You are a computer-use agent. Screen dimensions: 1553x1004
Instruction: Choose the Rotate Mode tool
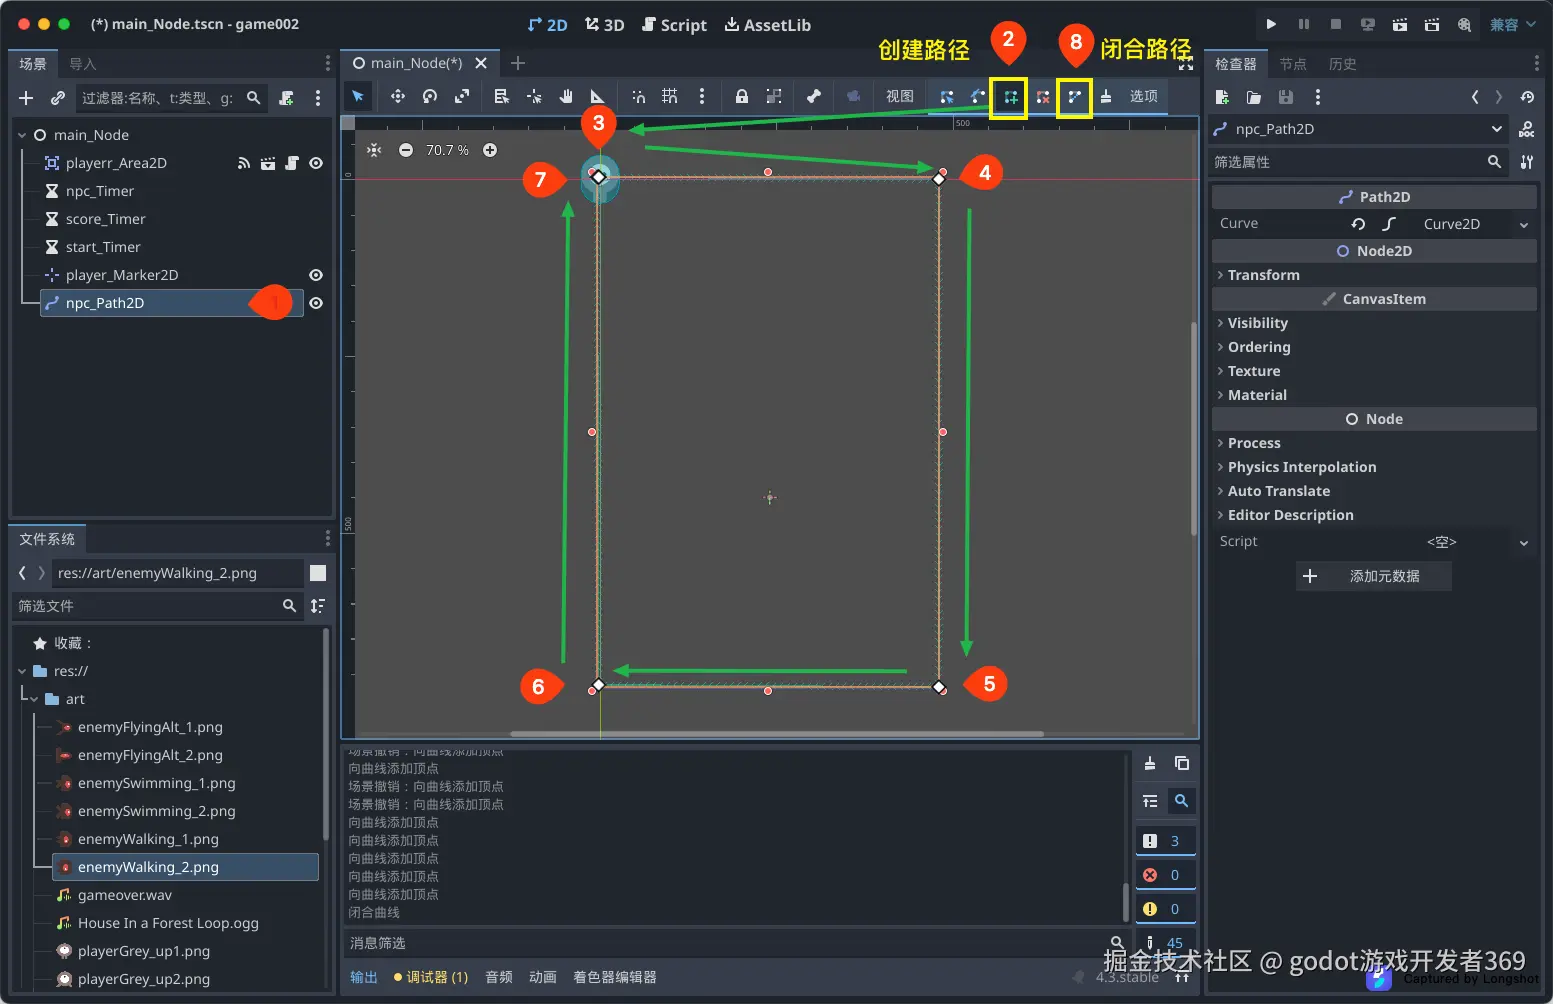pyautogui.click(x=430, y=96)
